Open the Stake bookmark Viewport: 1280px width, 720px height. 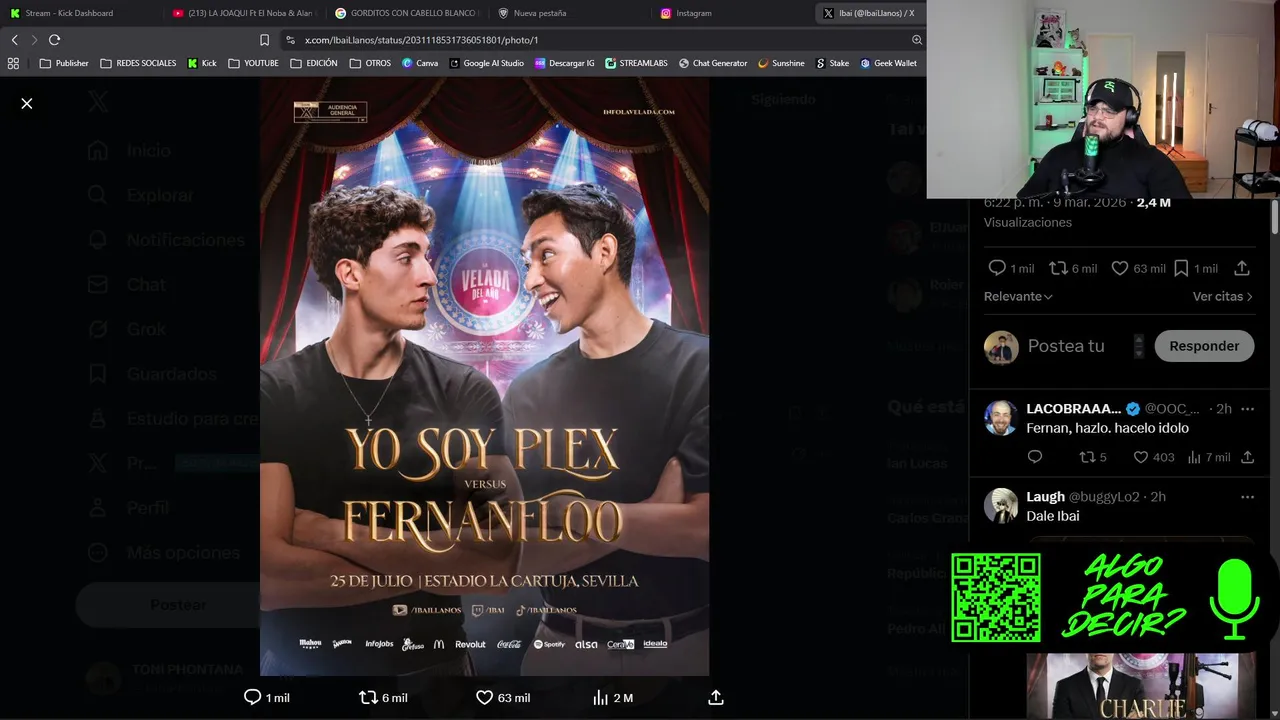point(832,63)
